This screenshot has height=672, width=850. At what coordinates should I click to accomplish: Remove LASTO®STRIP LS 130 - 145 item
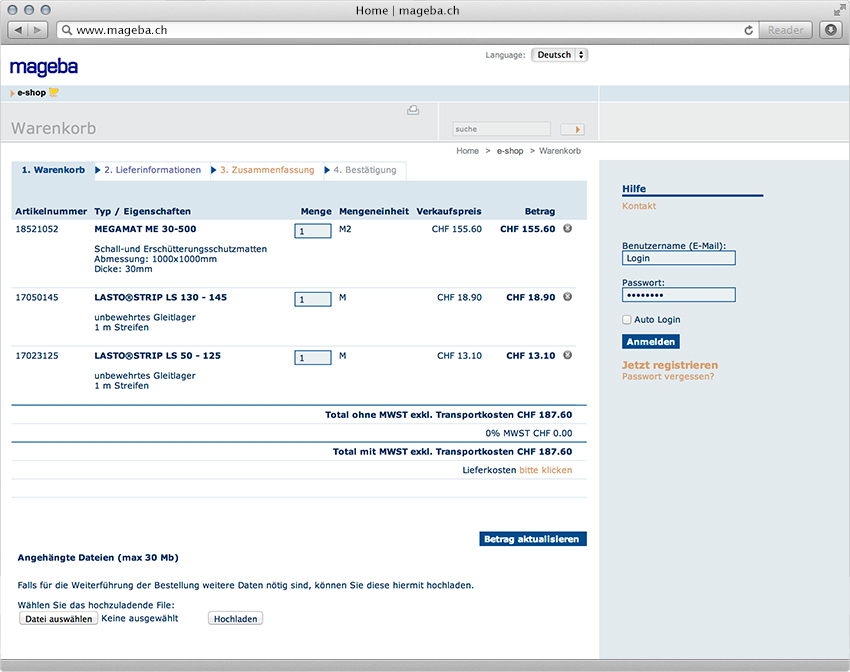click(568, 297)
